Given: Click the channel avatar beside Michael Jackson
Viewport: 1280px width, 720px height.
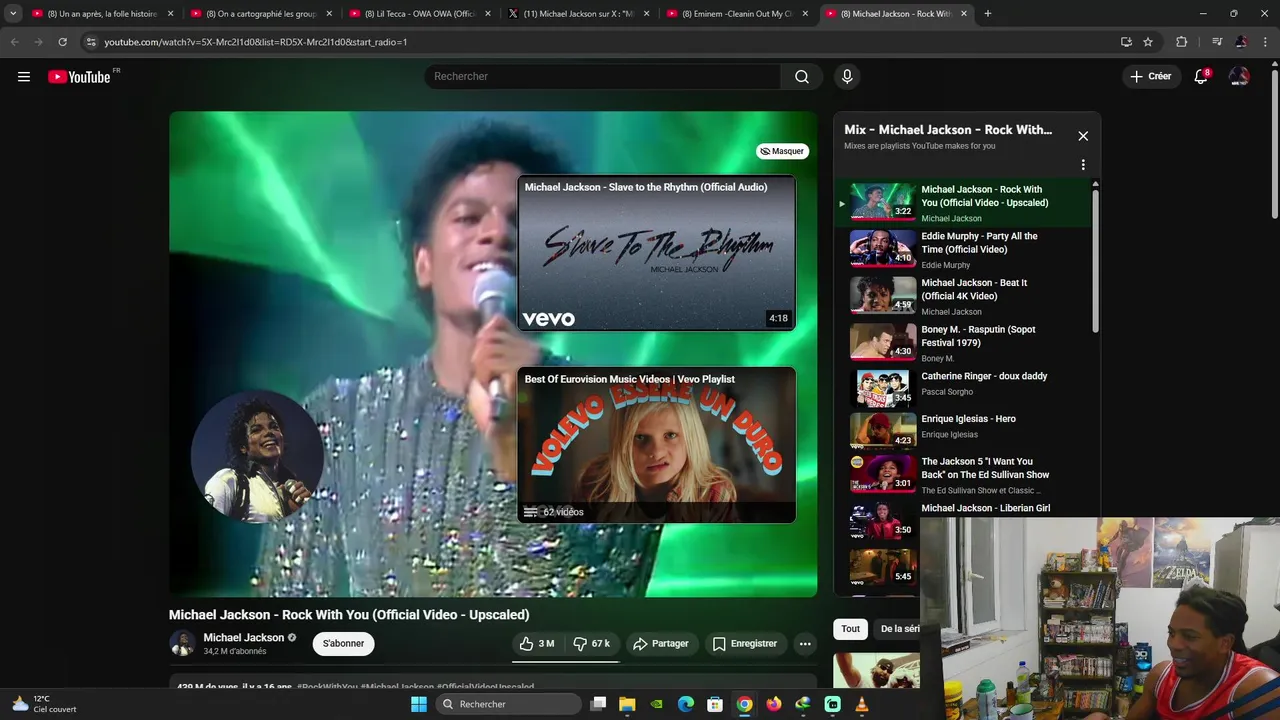Looking at the screenshot, I should tap(182, 643).
